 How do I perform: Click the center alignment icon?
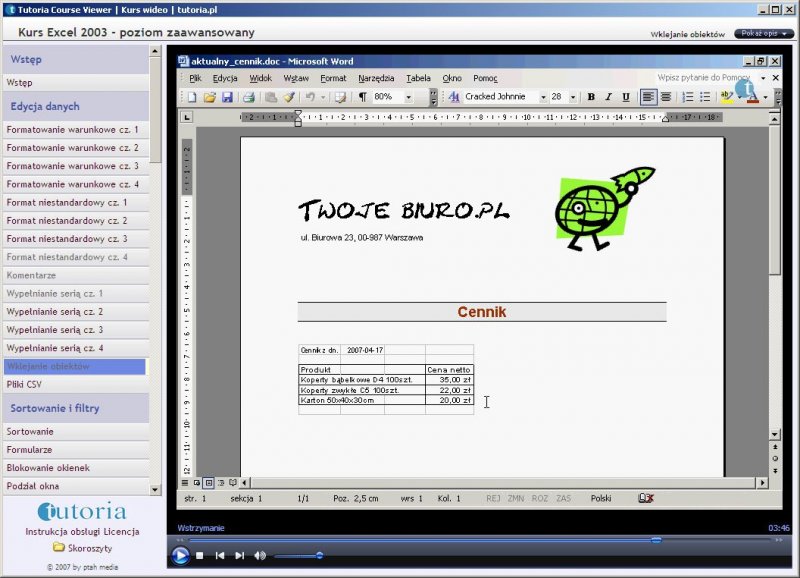pyautogui.click(x=666, y=97)
